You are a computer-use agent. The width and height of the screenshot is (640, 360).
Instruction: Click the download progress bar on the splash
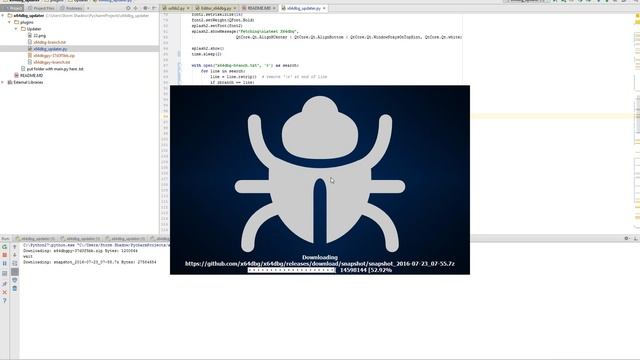(x=291, y=270)
